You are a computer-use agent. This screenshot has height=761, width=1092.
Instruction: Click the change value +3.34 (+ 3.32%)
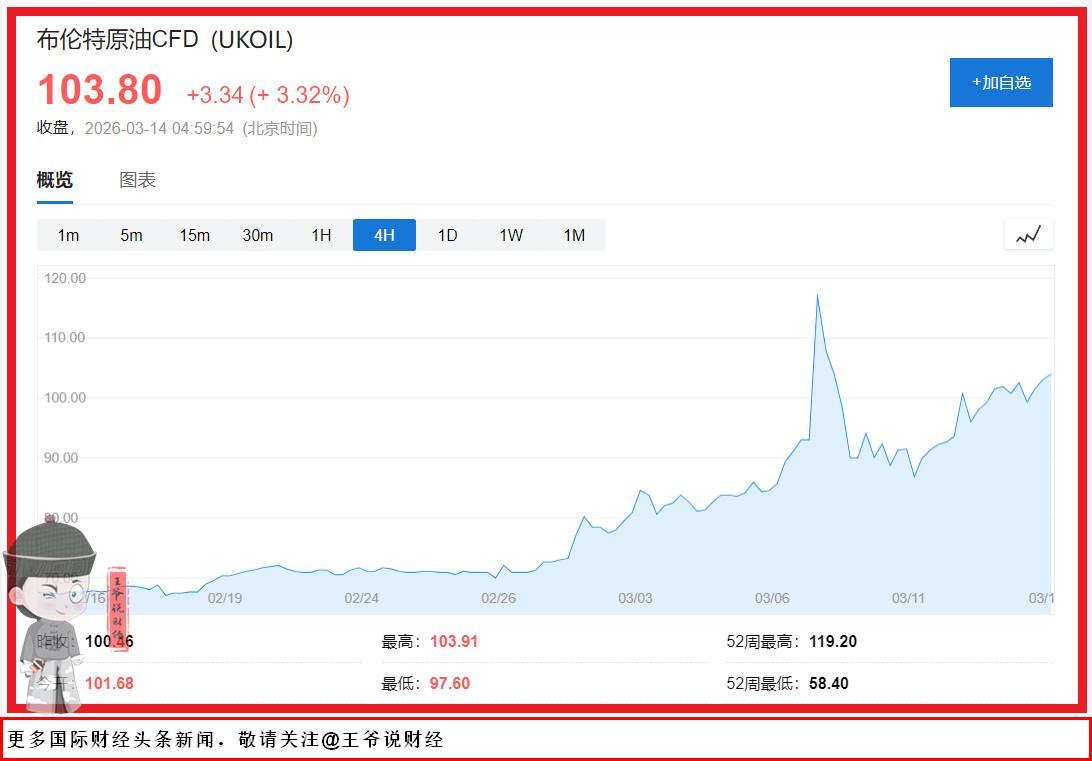click(268, 95)
